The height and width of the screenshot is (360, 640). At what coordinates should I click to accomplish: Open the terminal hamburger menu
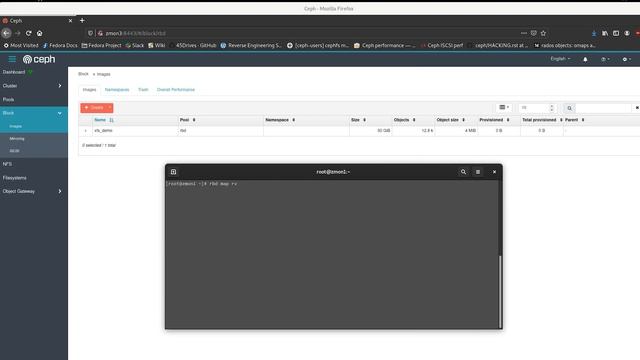point(478,172)
